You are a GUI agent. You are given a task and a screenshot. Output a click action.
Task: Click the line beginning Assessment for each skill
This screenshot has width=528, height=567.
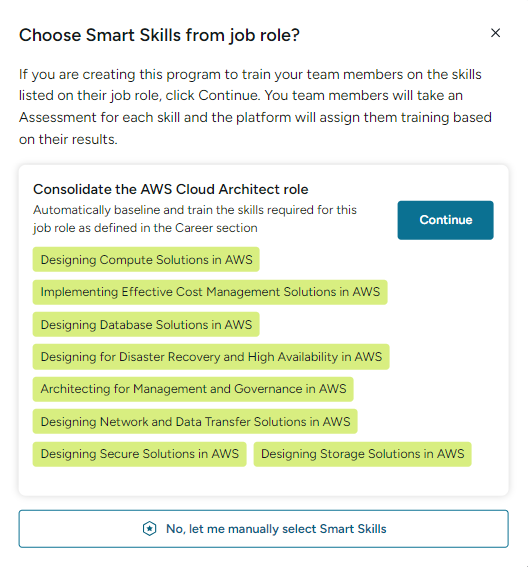(255, 118)
